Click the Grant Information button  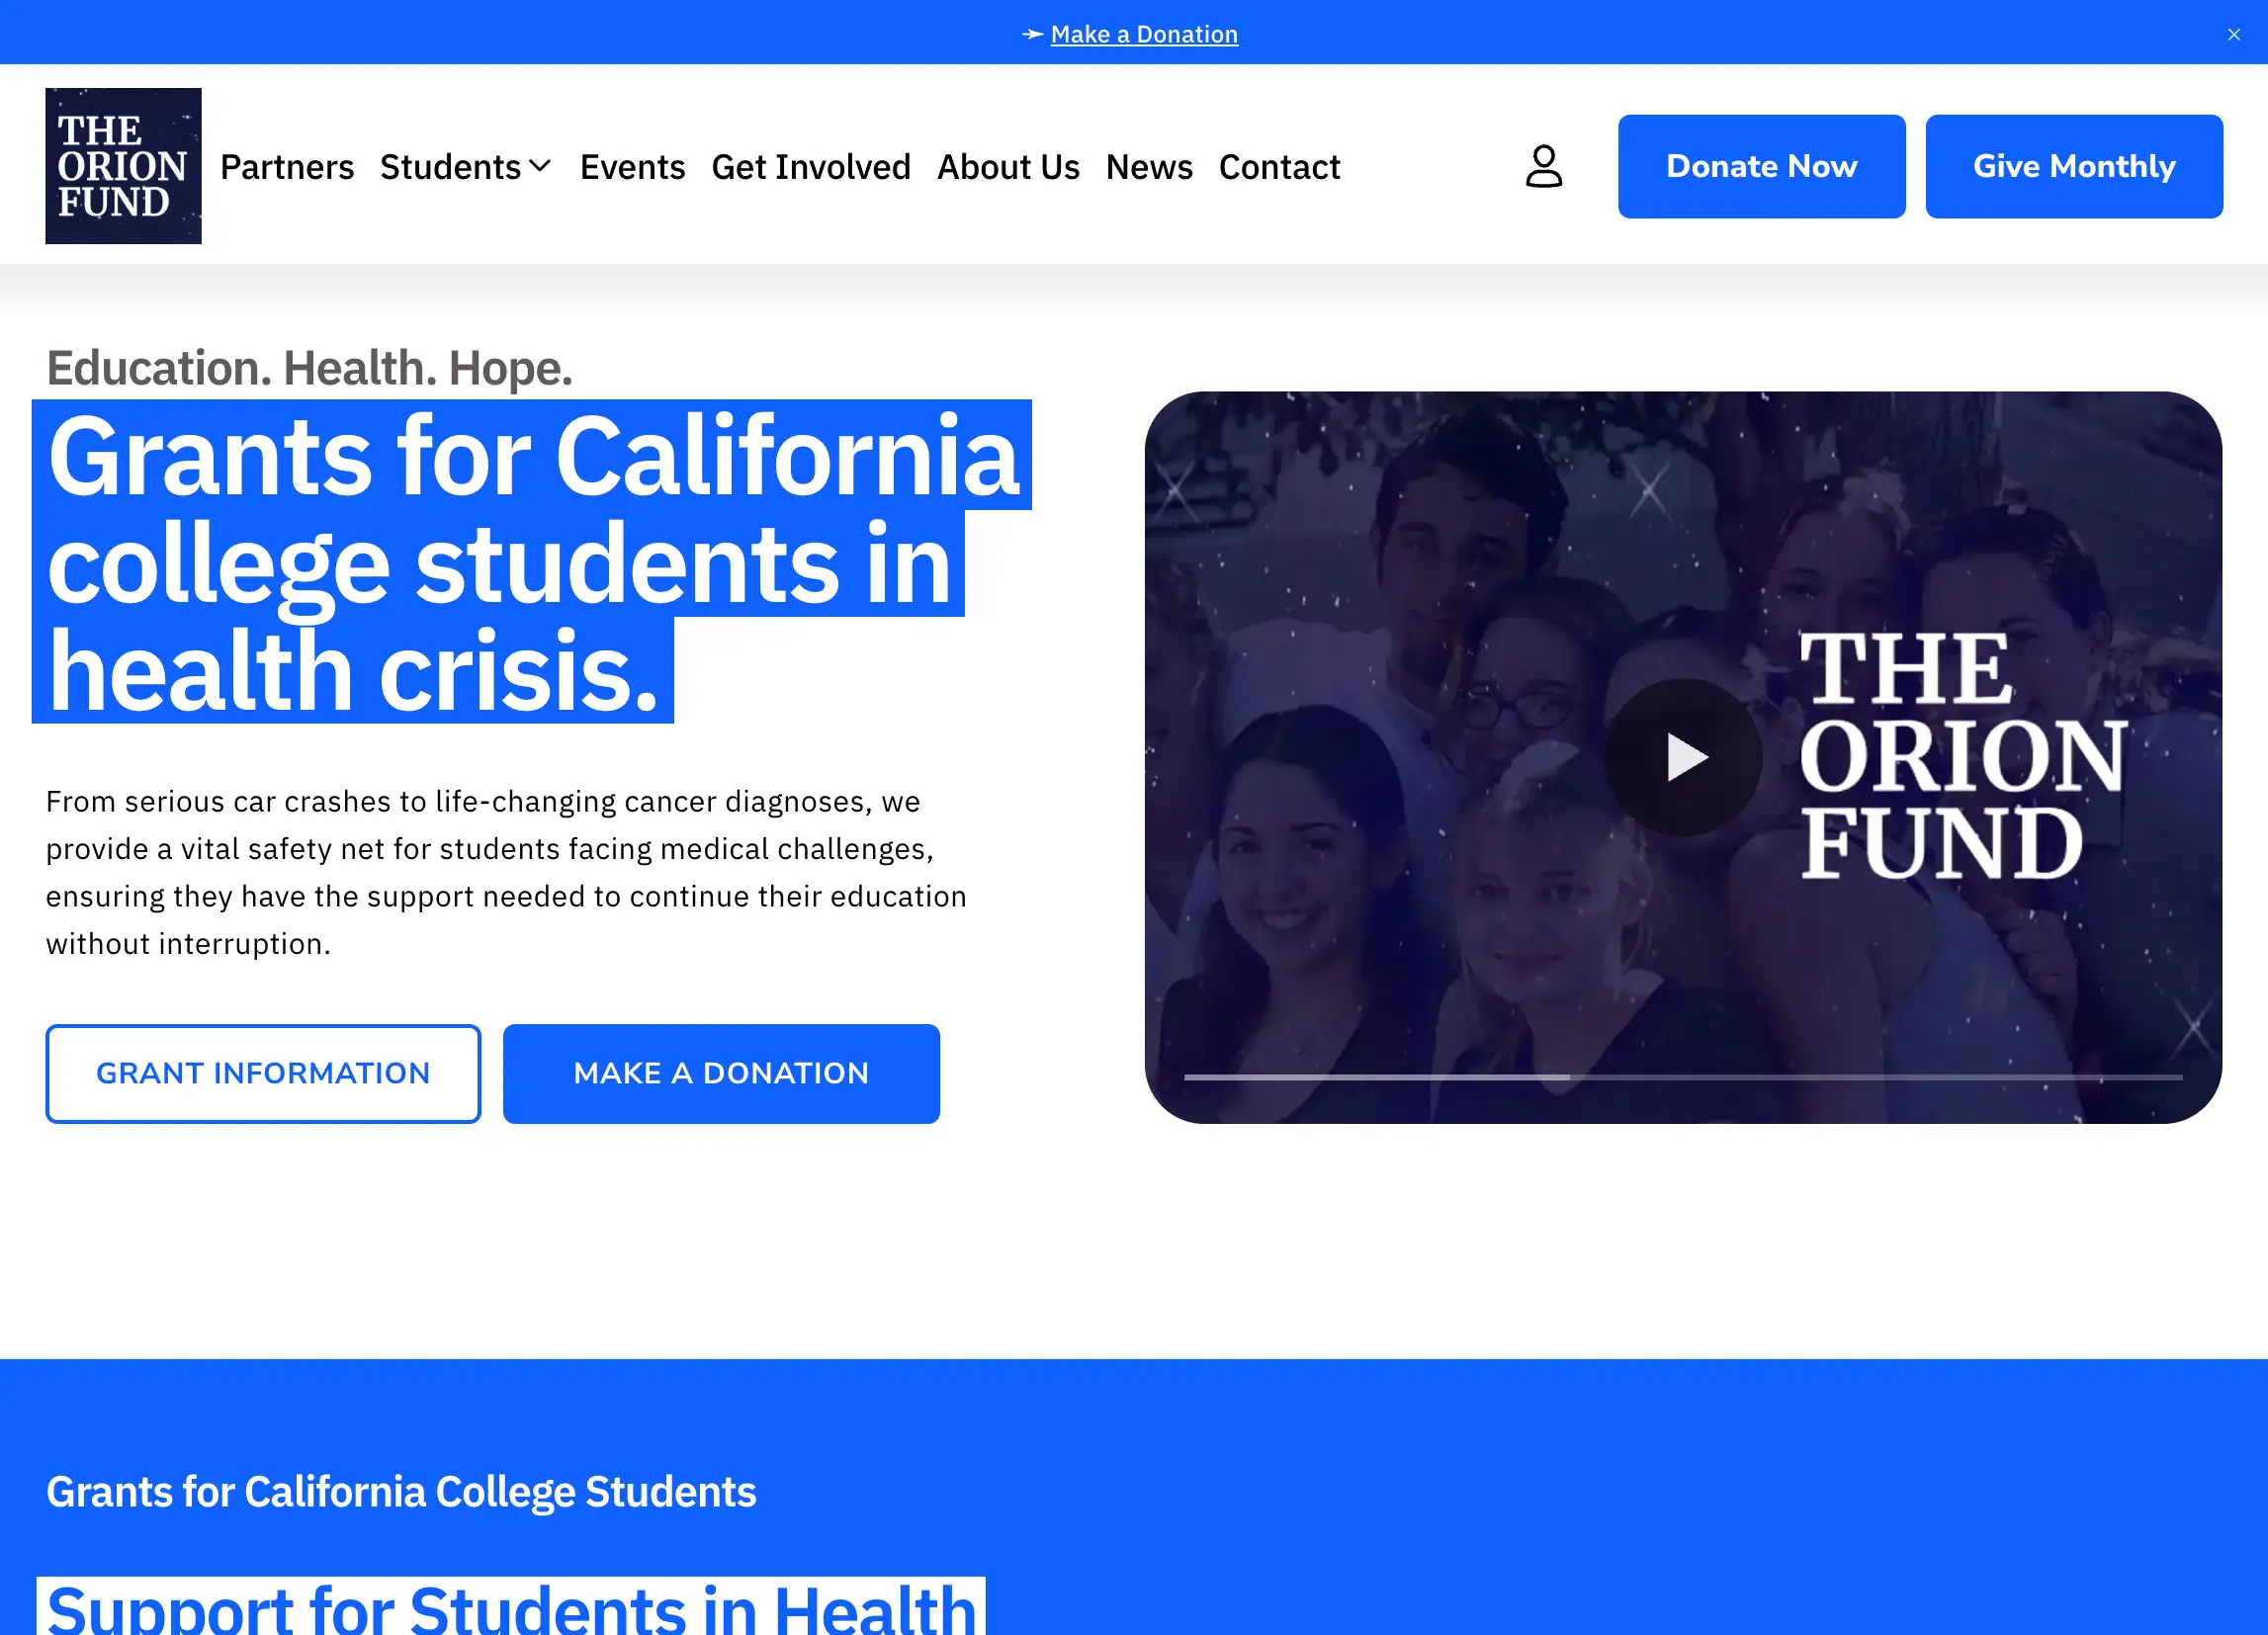(x=263, y=1073)
